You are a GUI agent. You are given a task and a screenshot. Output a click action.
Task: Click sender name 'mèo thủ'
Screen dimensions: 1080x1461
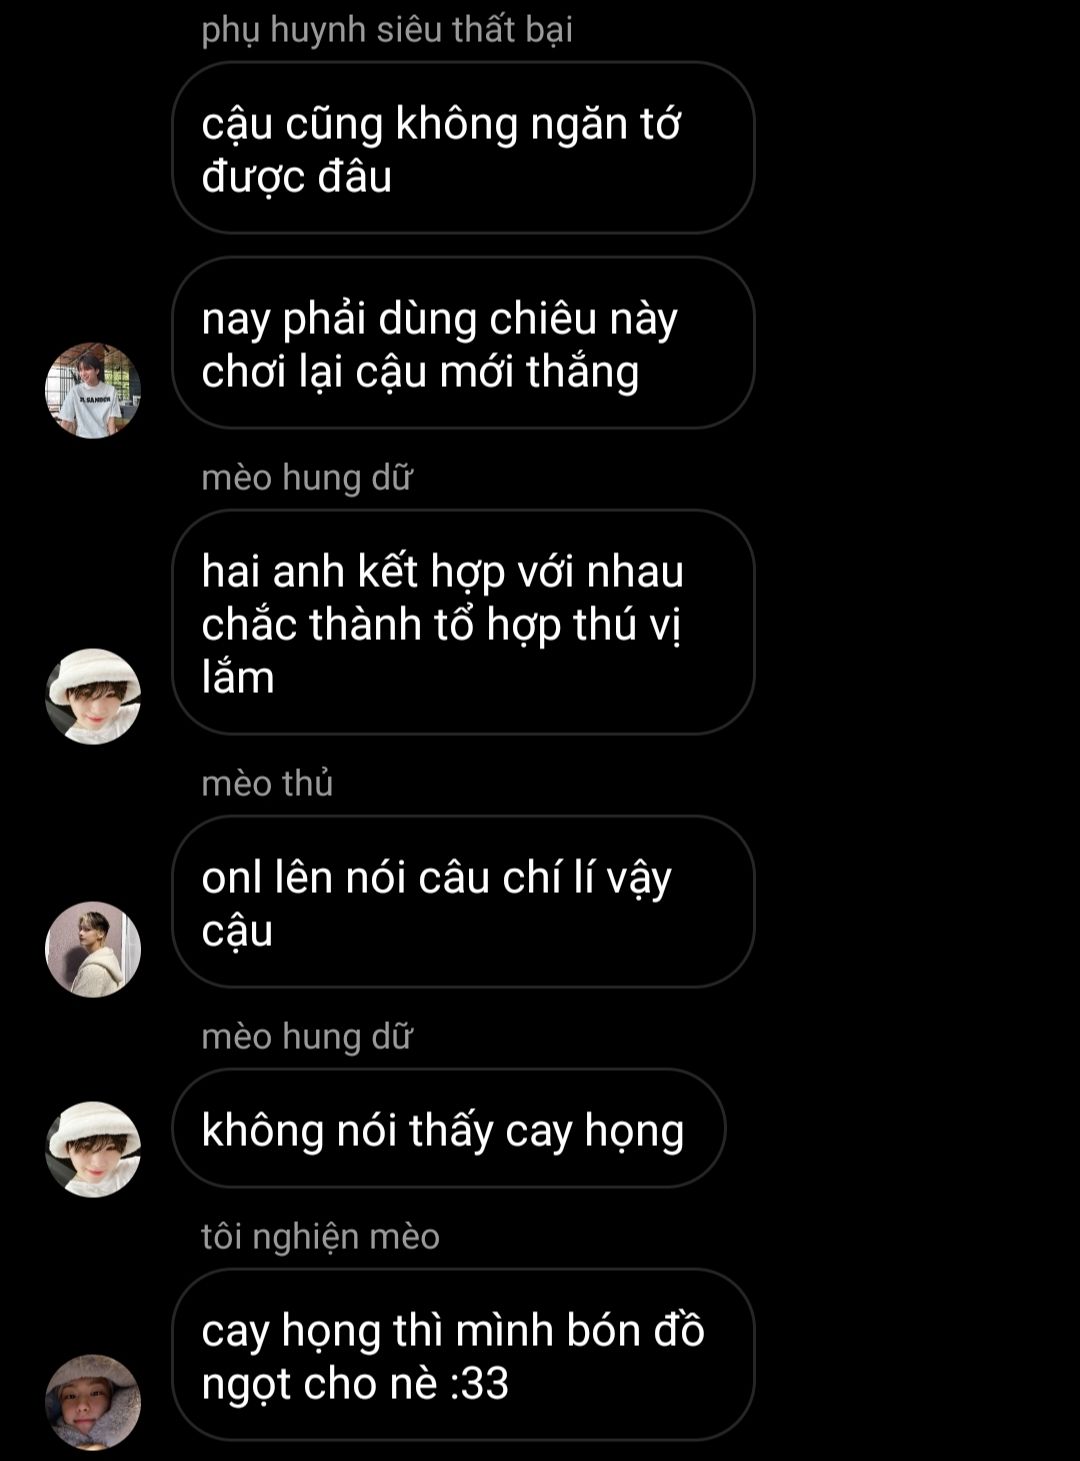point(267,782)
